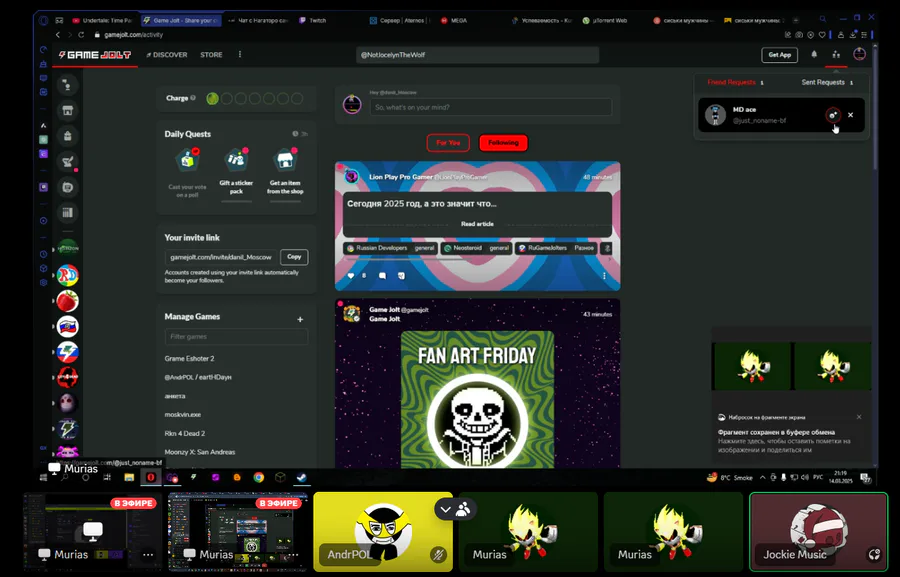Image resolution: width=900 pixels, height=577 pixels.
Task: Copy the invite link
Action: pos(294,257)
